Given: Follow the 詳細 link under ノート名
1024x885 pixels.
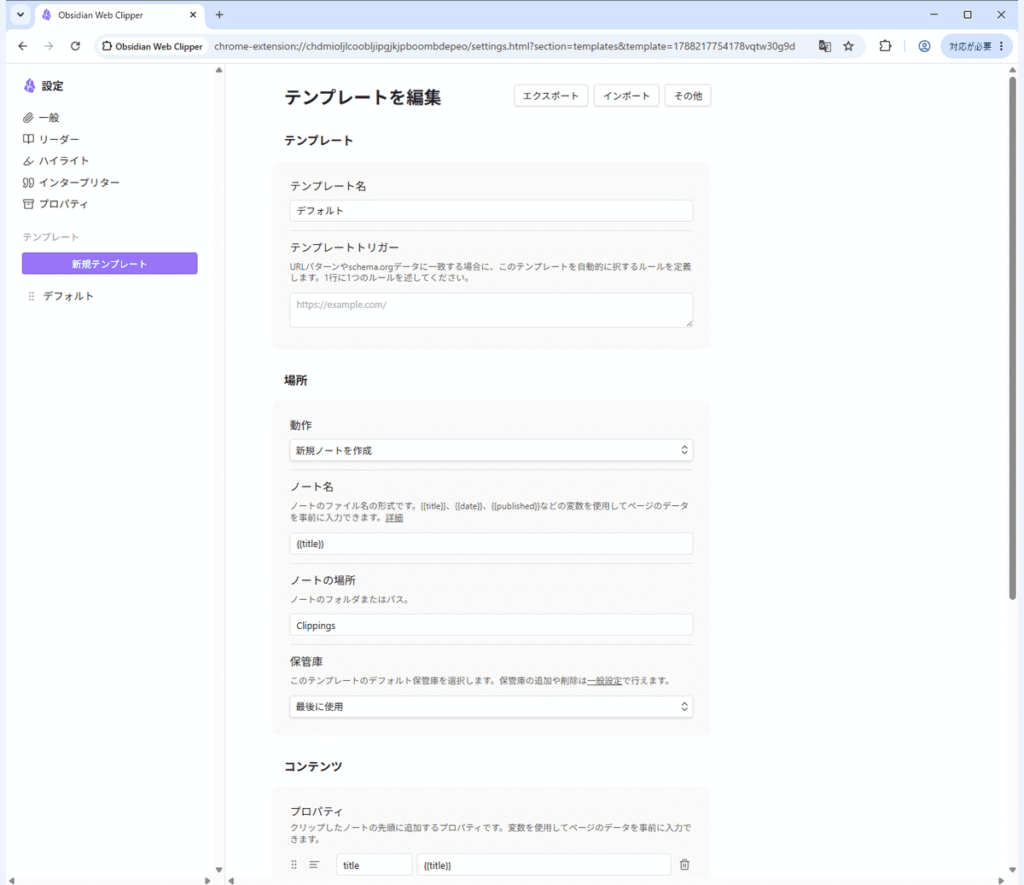Looking at the screenshot, I should coord(394,517).
